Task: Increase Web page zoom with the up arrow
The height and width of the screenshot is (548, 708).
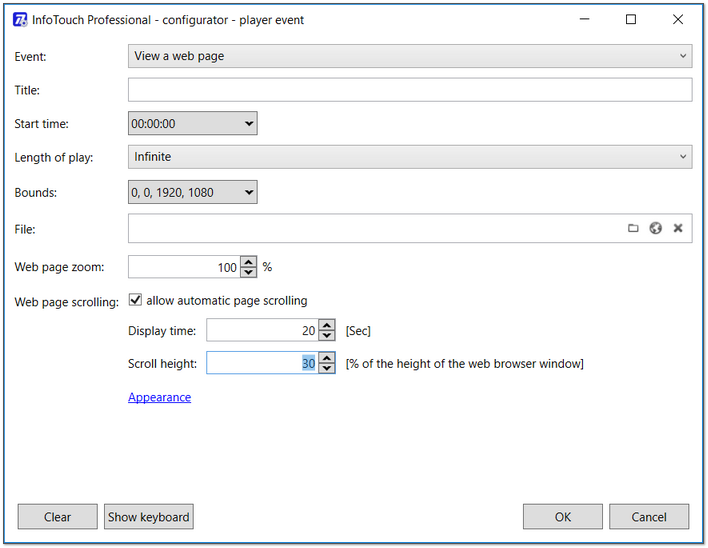Action: (x=248, y=262)
